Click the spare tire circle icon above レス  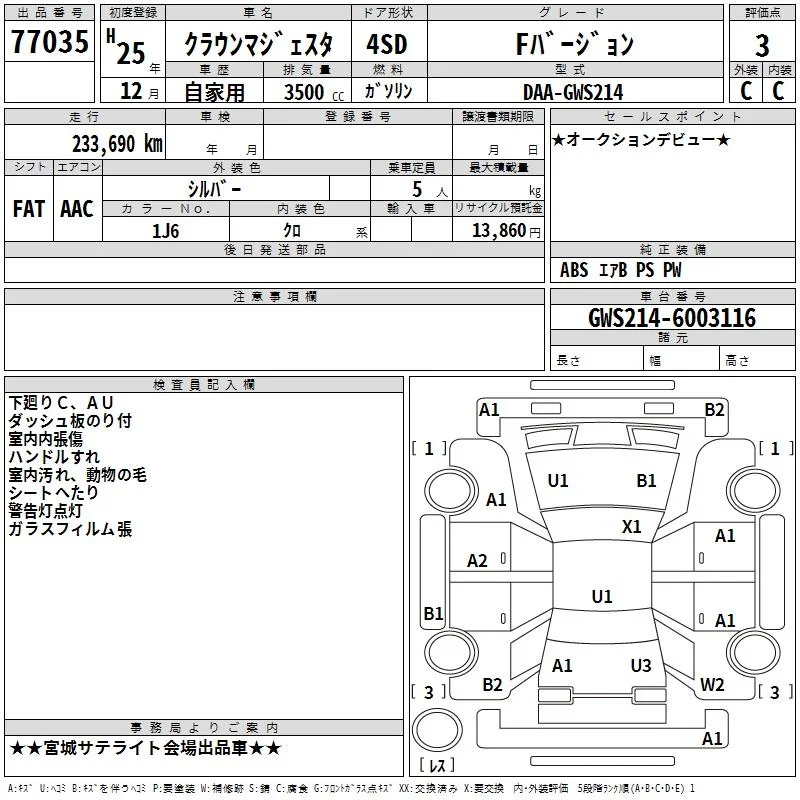click(437, 730)
